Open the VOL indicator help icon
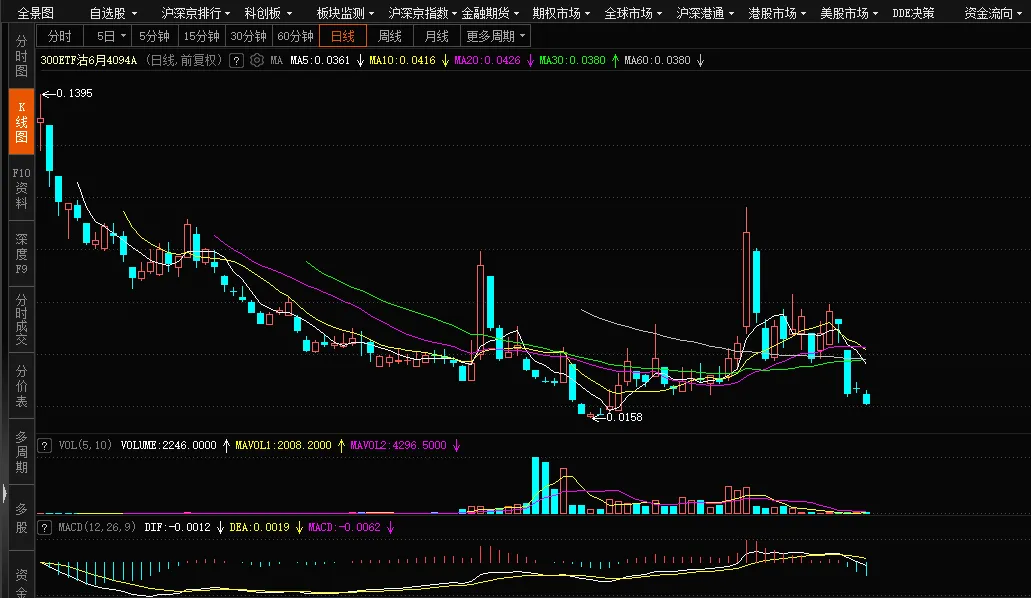This screenshot has width=1031, height=598. coord(44,445)
